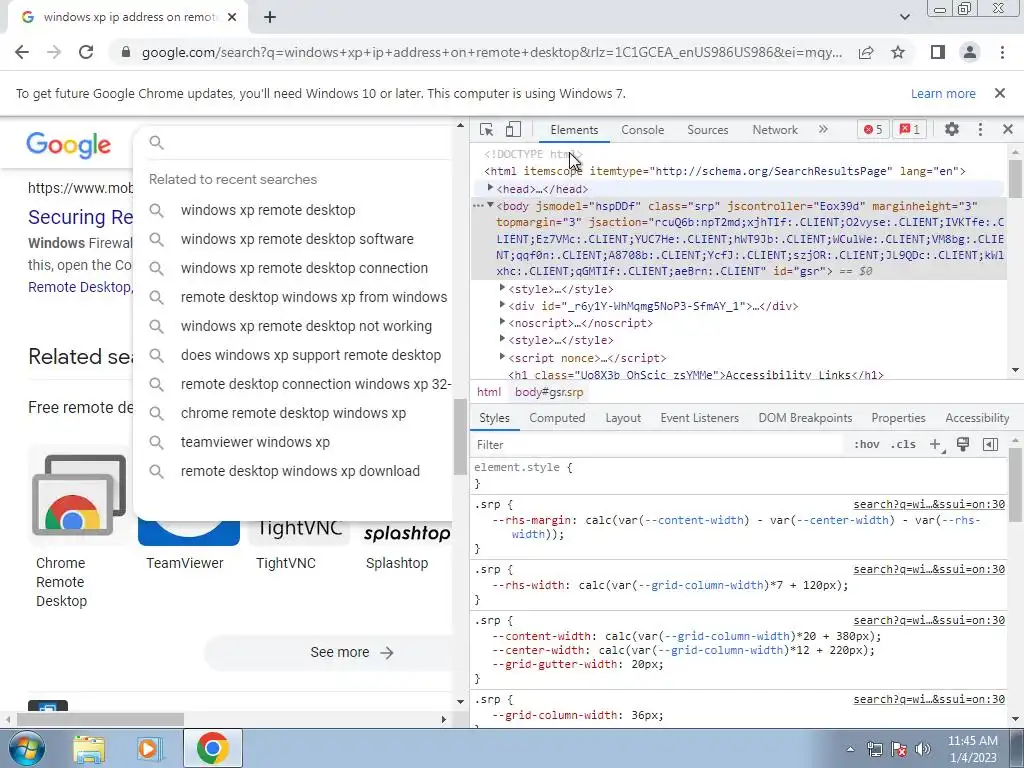Choose suggestion 'remote desktop windows xp download'

300,471
